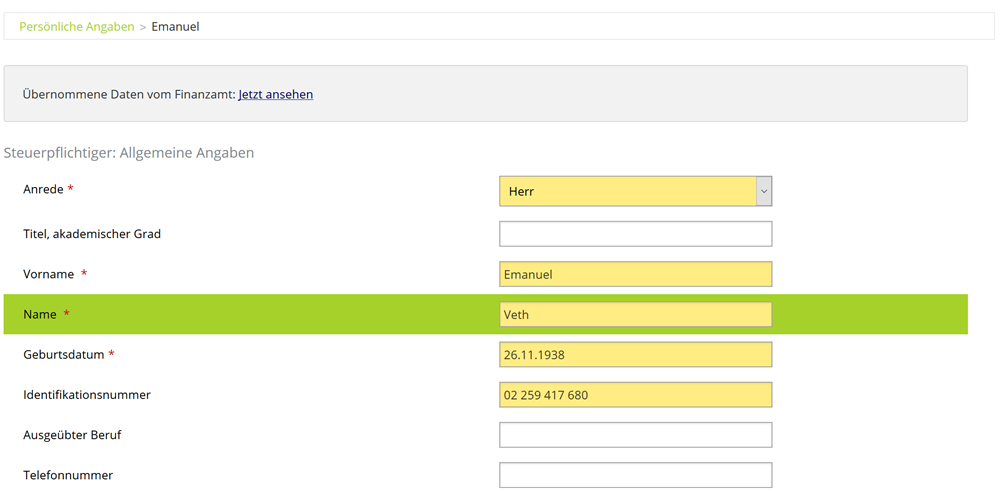Open the Jetzt ansehen link
Screen dimensions: 1000x492
click(275, 95)
